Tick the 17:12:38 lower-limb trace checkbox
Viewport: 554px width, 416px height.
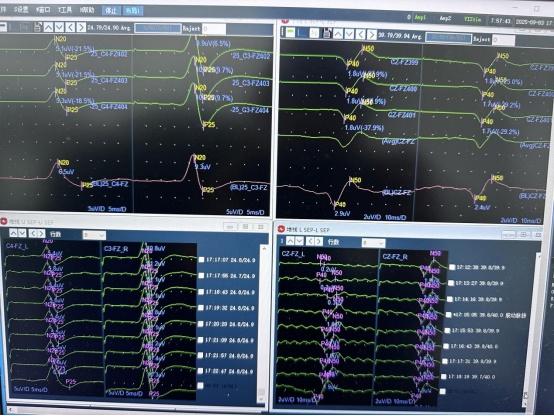[x=452, y=267]
